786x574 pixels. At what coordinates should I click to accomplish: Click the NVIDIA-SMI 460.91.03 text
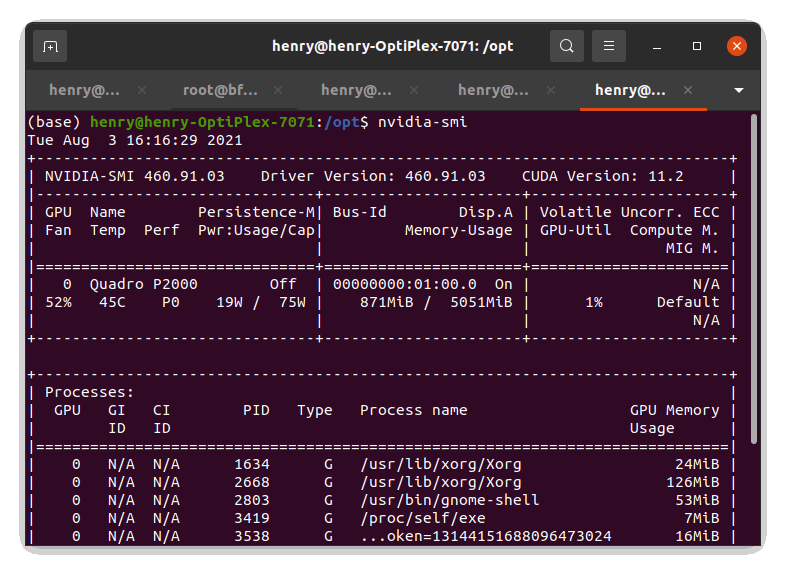click(x=135, y=176)
